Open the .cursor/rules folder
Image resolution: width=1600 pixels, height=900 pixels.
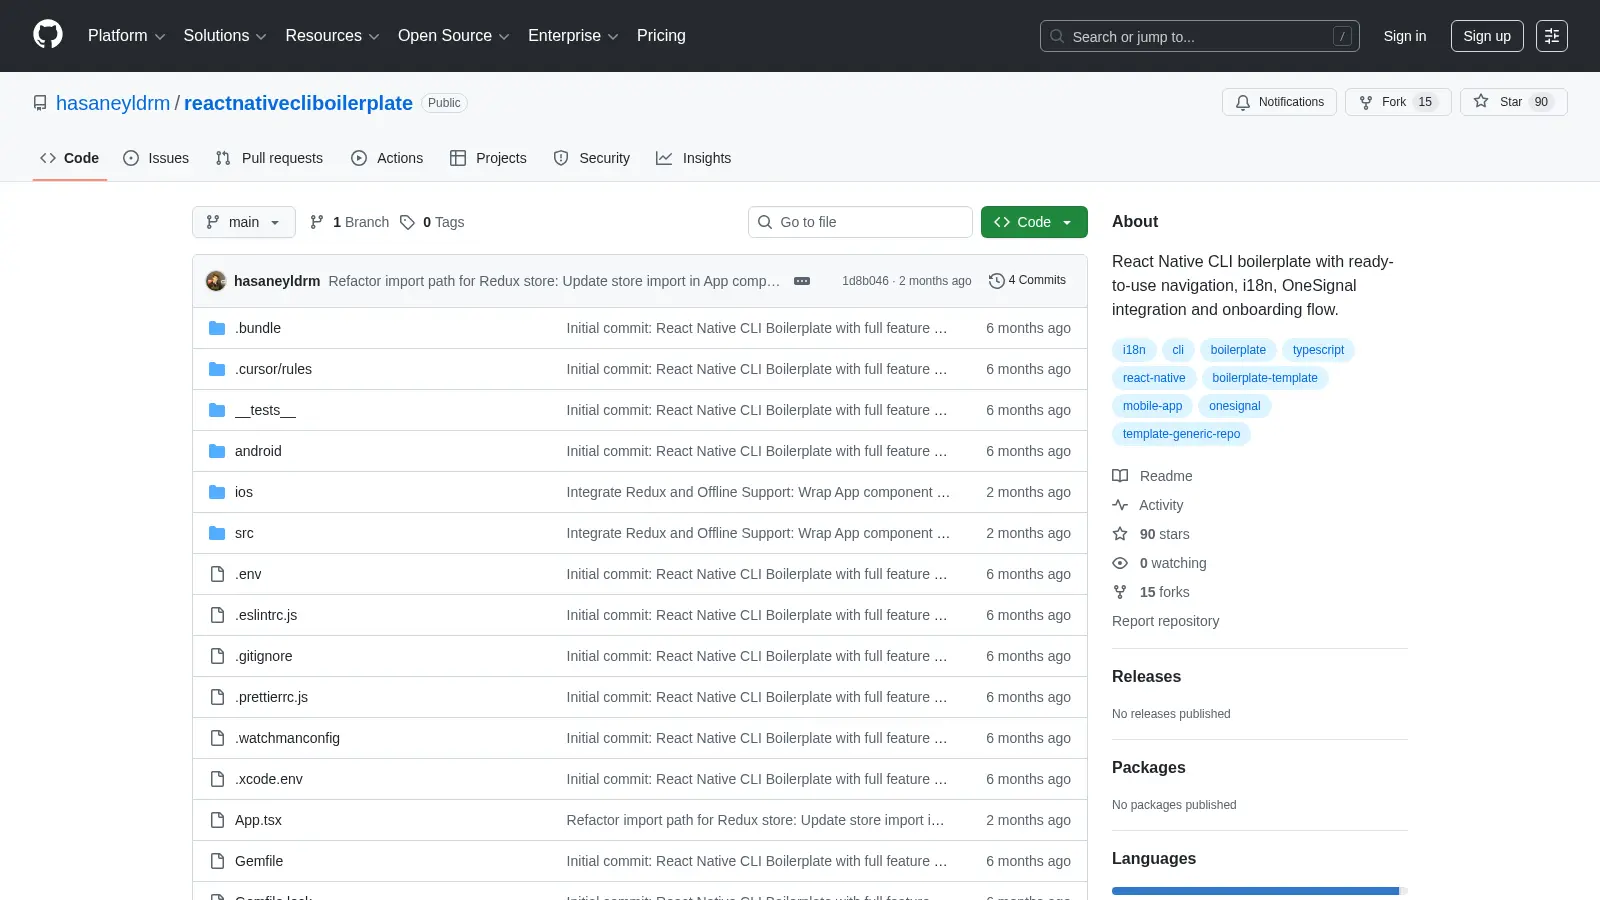coord(273,369)
